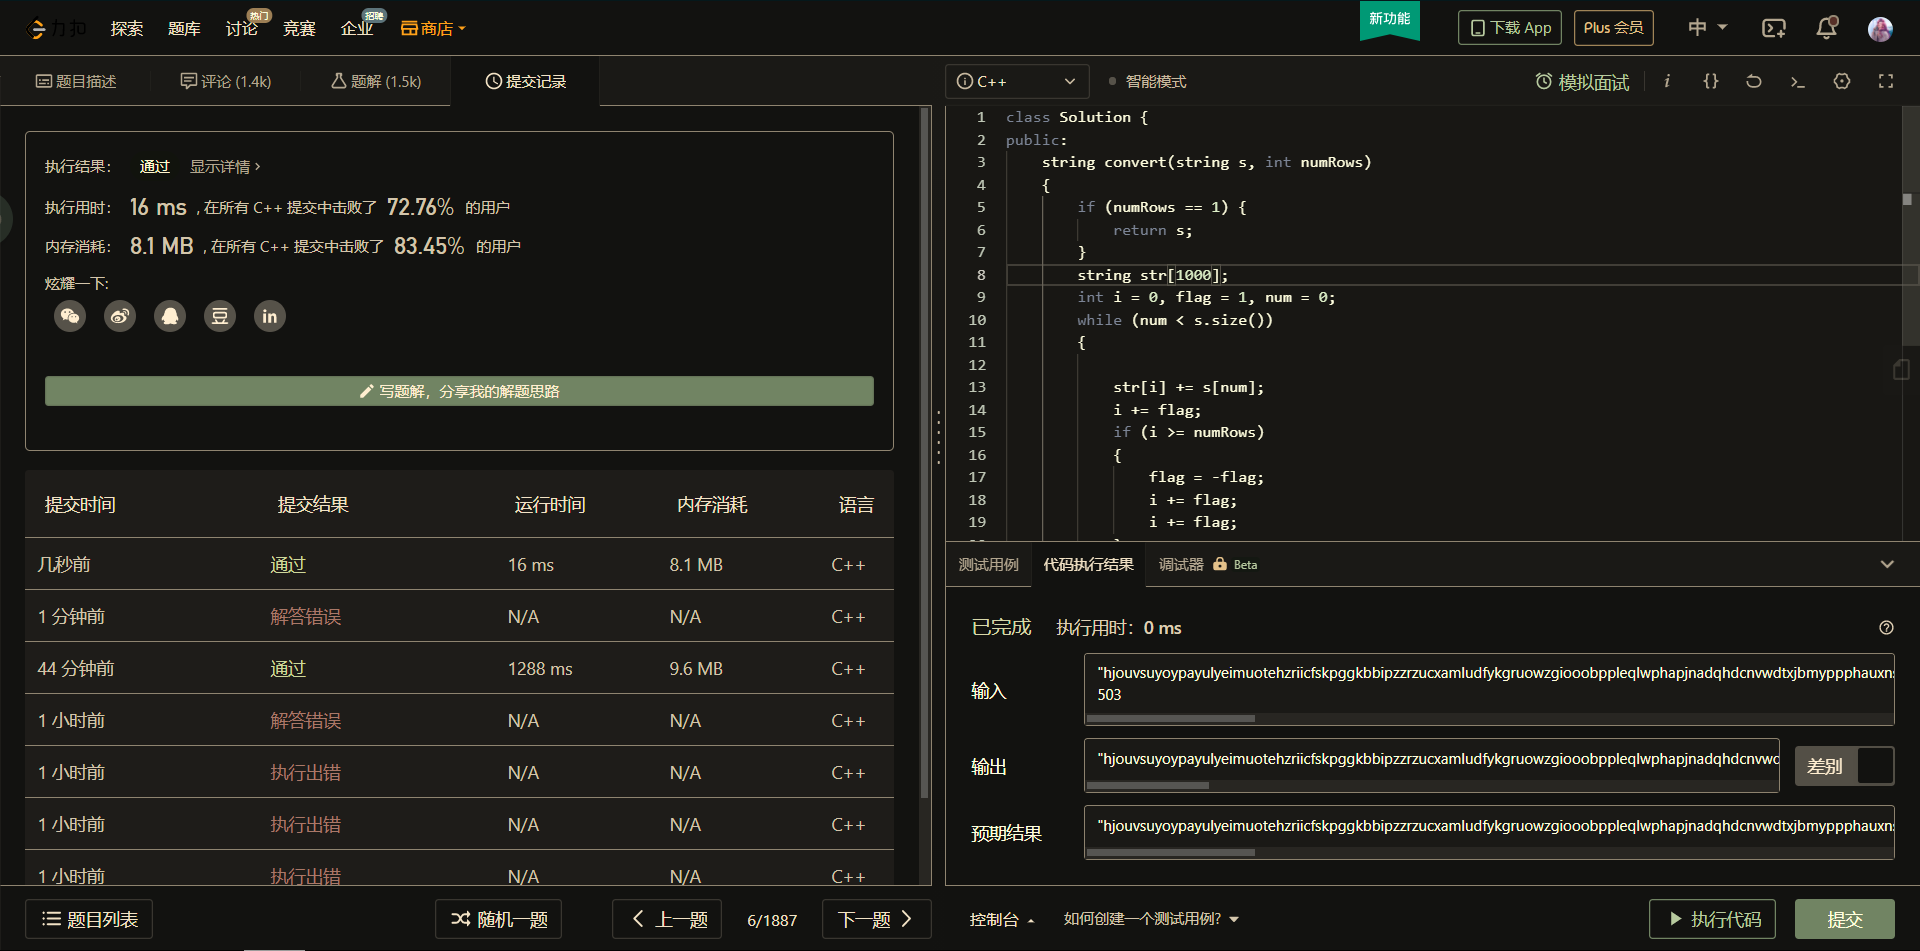1920x951 pixels.
Task: Click the 输入 box horizontal scrollbar
Action: (x=1171, y=718)
